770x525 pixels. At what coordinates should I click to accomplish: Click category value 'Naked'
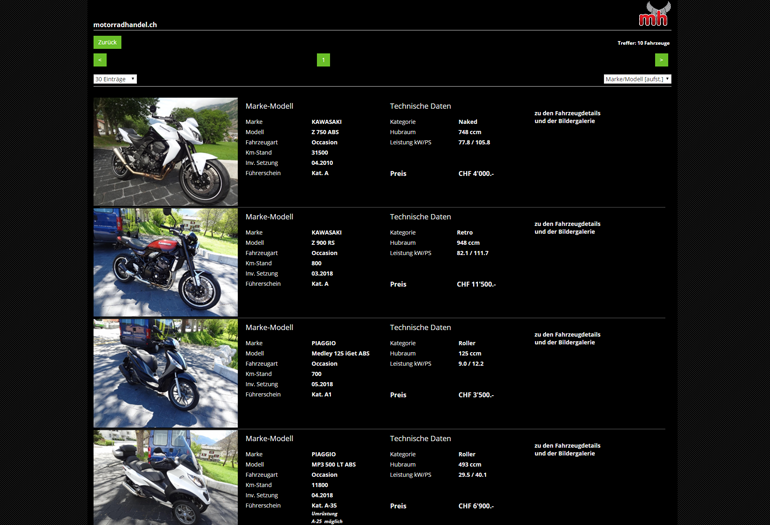(468, 122)
